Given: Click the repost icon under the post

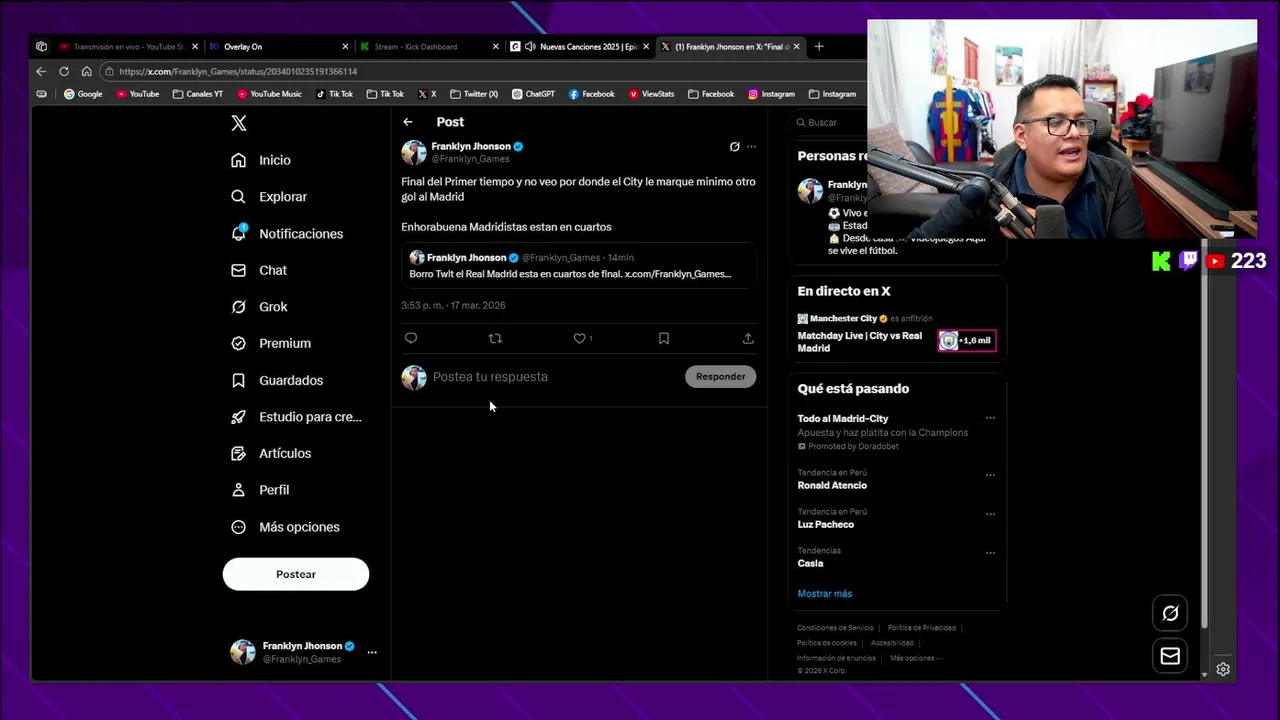Looking at the screenshot, I should tap(495, 338).
